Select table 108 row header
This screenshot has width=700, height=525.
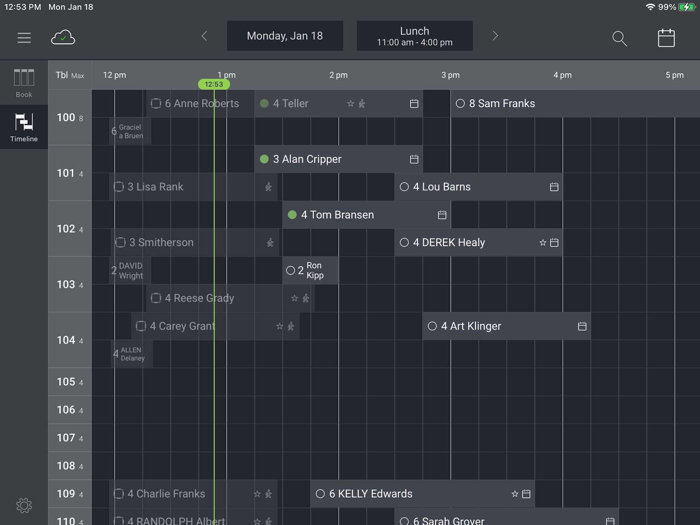click(x=70, y=466)
